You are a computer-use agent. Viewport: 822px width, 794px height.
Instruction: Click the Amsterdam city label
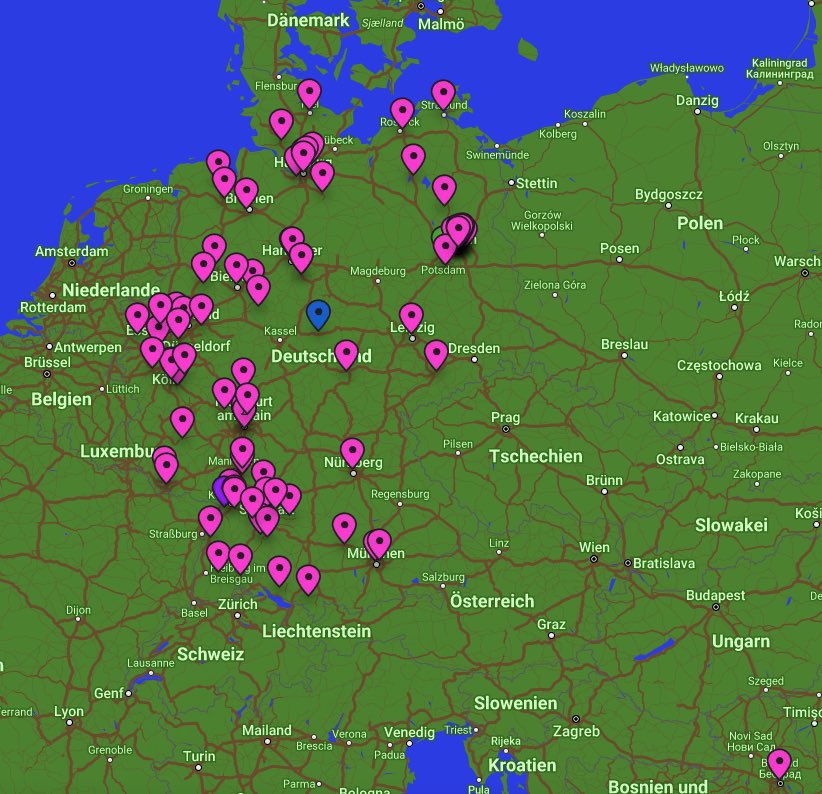pos(72,251)
